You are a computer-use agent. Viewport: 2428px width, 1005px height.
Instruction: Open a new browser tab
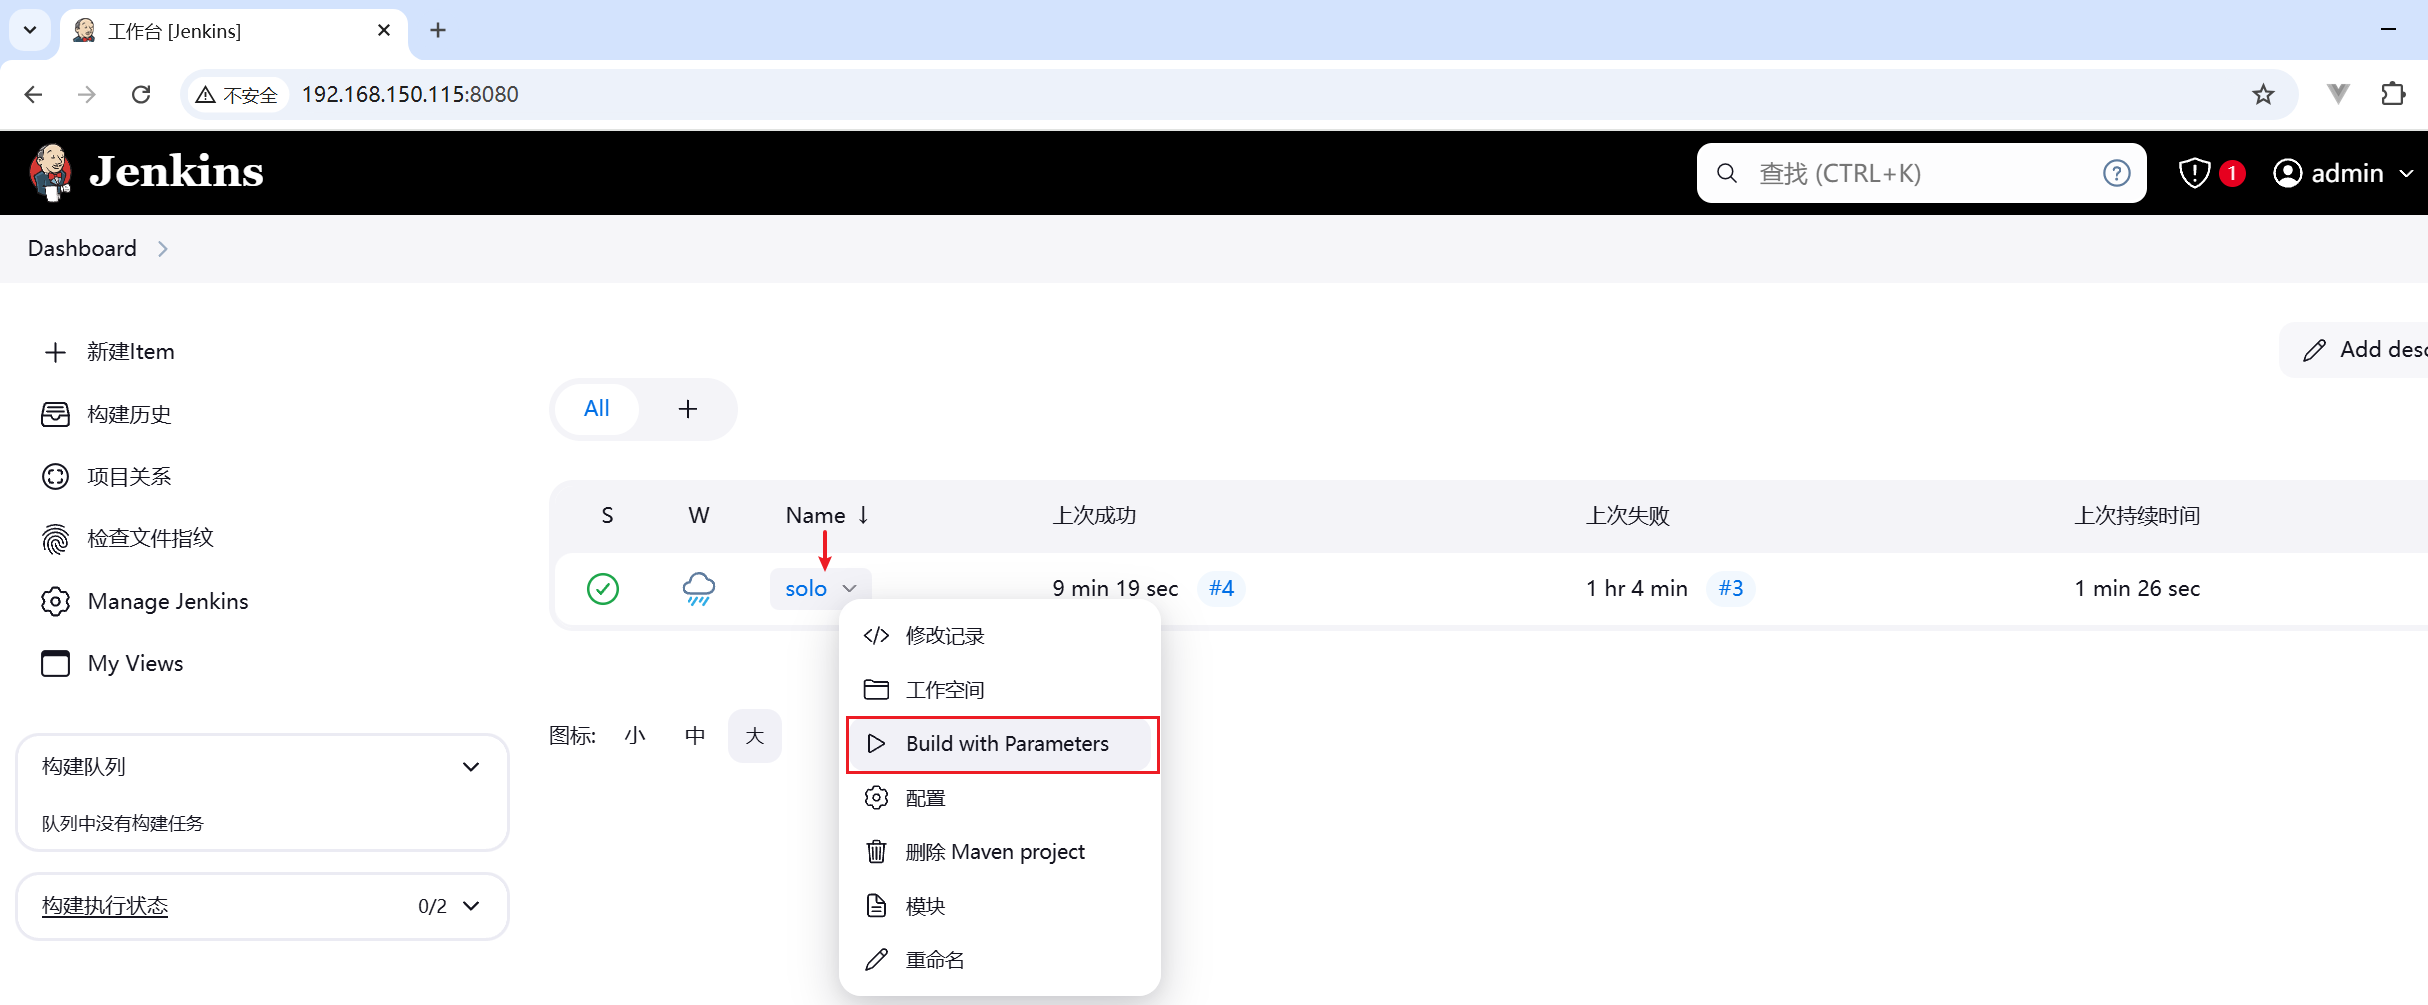pyautogui.click(x=438, y=30)
